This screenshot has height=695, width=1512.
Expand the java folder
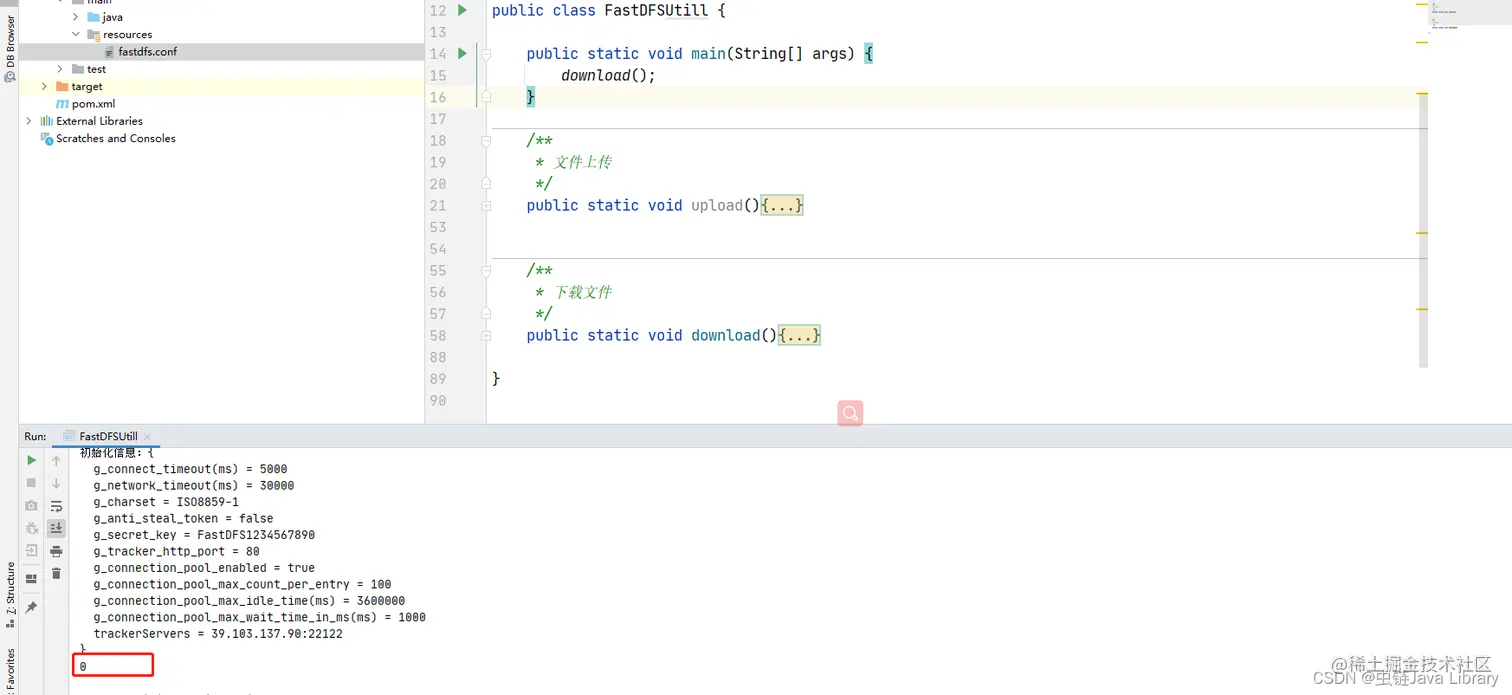click(76, 17)
